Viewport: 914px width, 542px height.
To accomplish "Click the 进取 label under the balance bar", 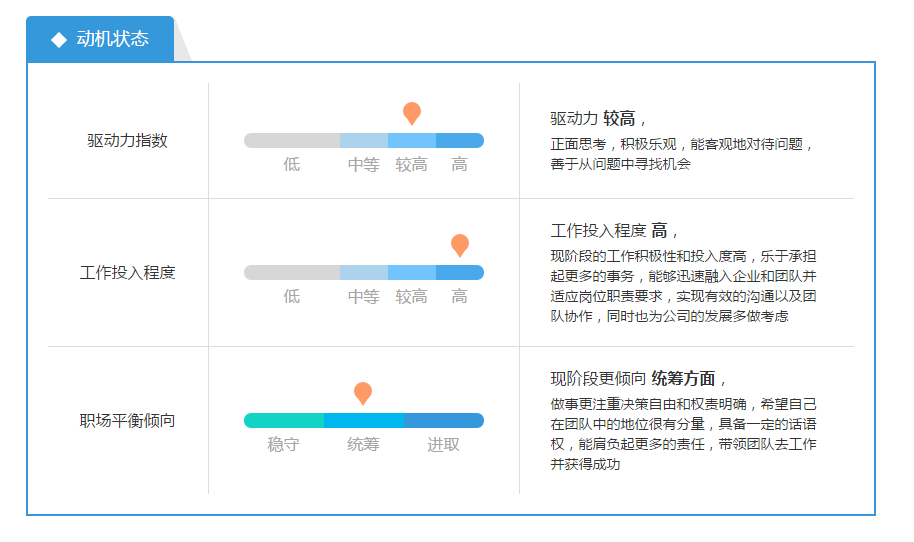I will click(444, 445).
